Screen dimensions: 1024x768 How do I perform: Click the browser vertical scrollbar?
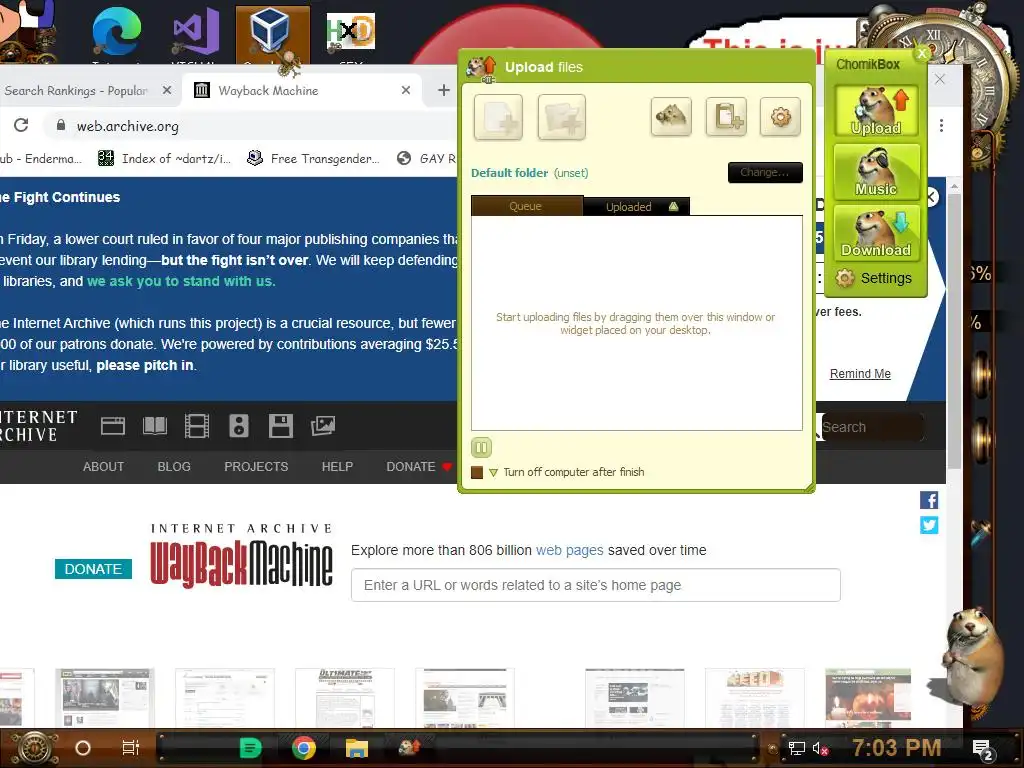pos(954,330)
